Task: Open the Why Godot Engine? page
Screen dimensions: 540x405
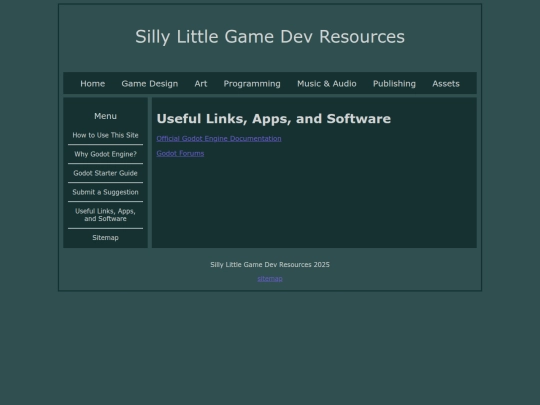Action: click(105, 154)
